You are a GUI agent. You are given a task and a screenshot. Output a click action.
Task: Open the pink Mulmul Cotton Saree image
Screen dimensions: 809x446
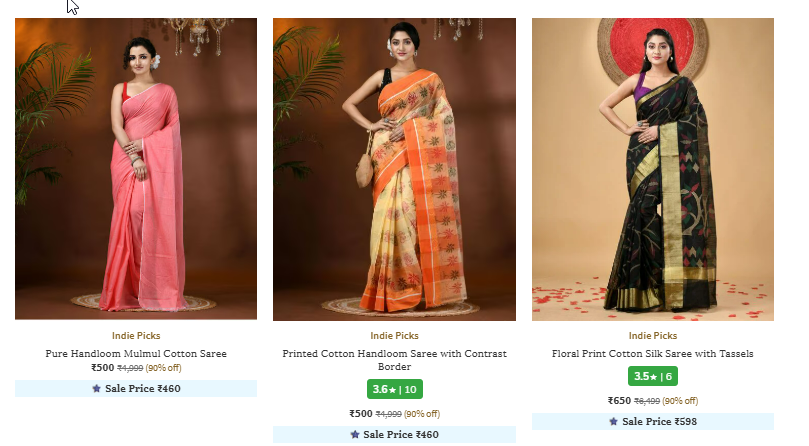136,169
